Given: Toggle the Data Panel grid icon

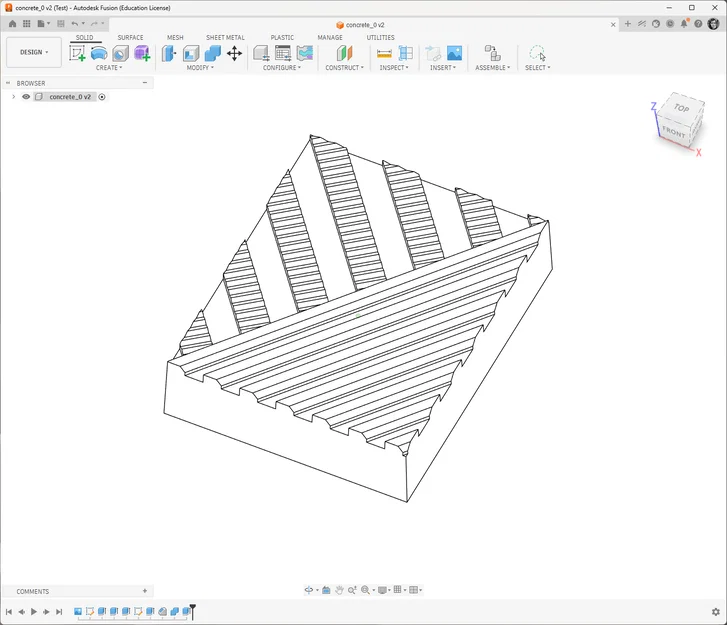Looking at the screenshot, I should (x=26, y=24).
